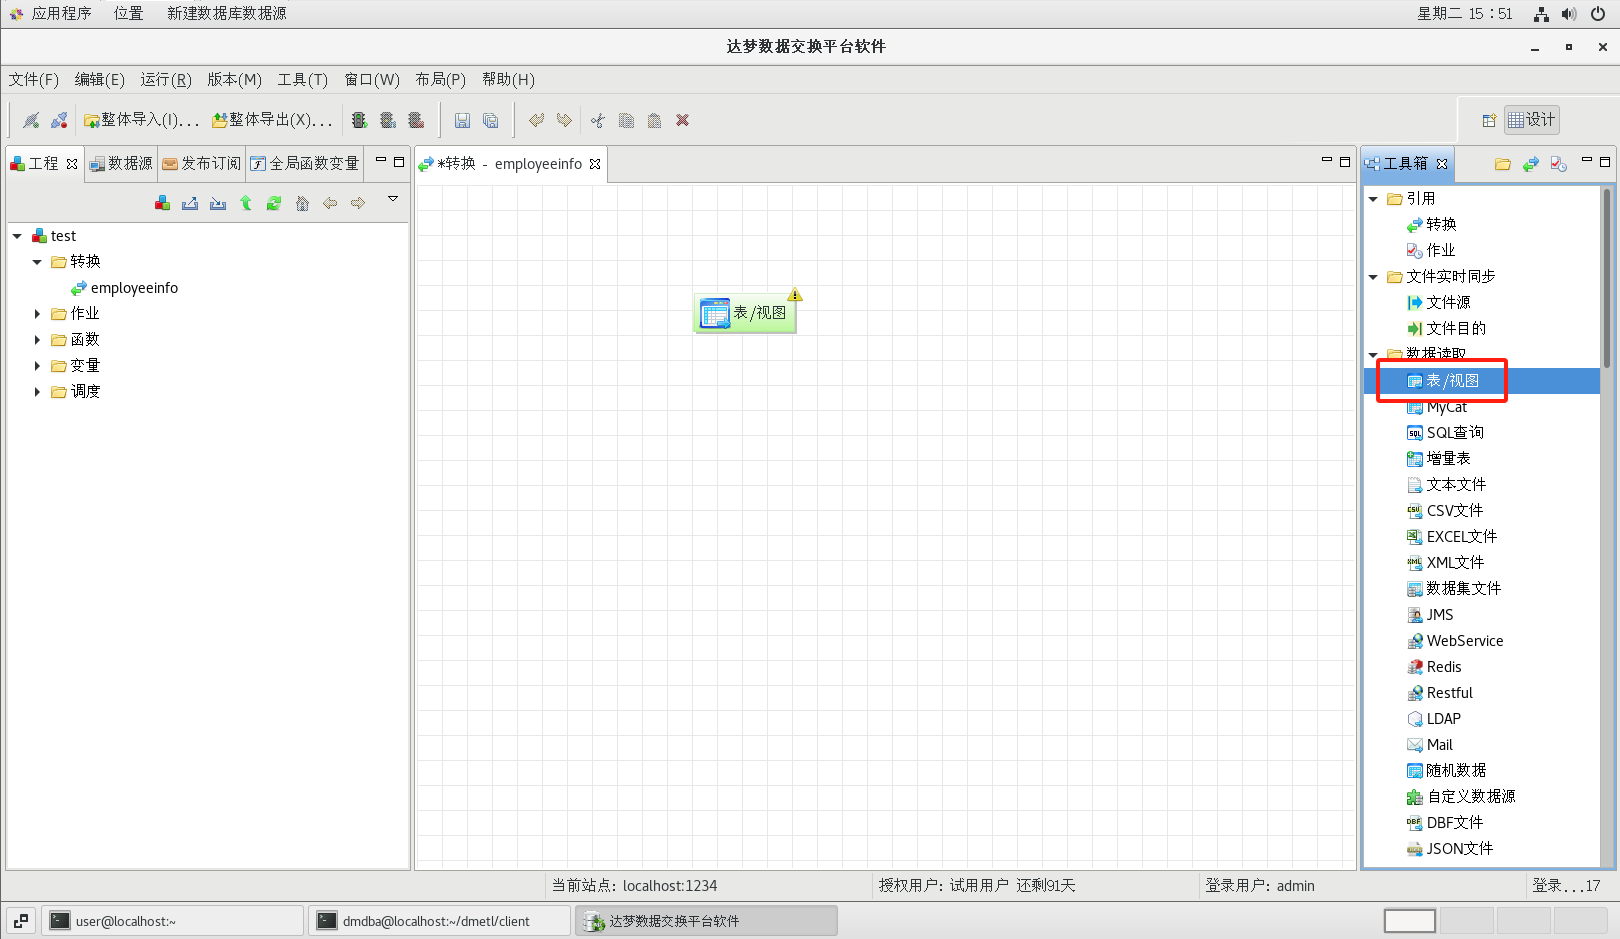This screenshot has width=1620, height=939.
Task: Switch to the 数据源 tab
Action: tap(121, 164)
